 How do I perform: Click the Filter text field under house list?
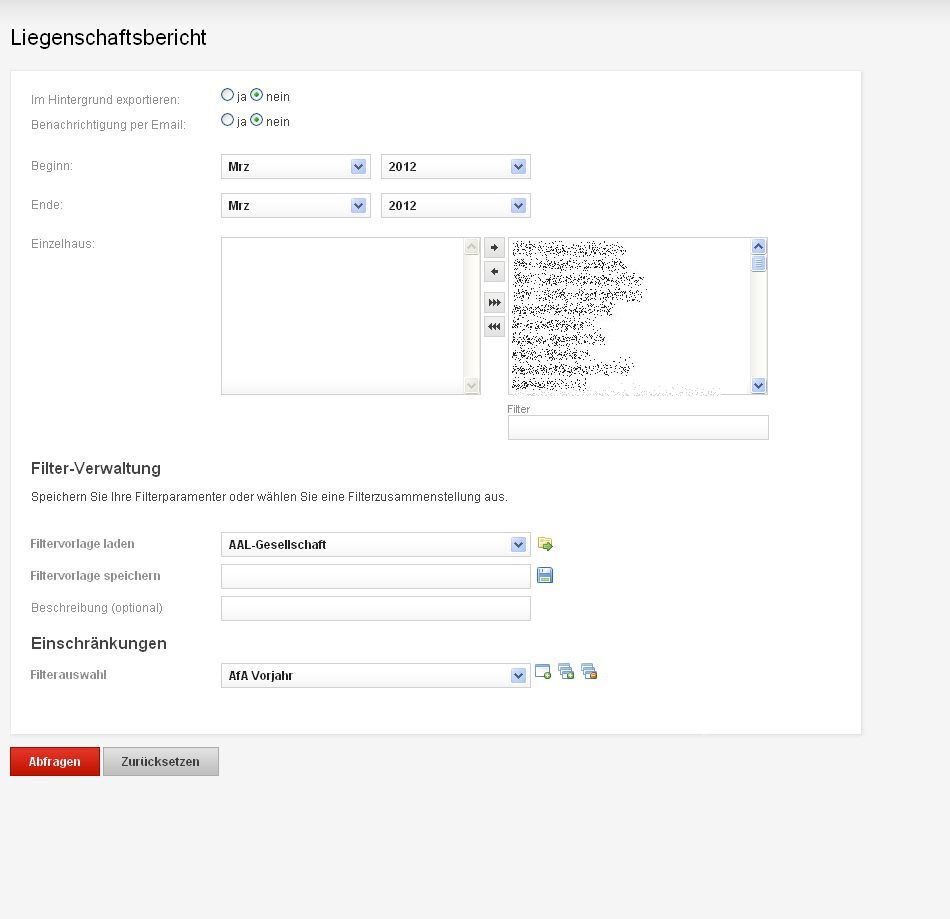(638, 428)
